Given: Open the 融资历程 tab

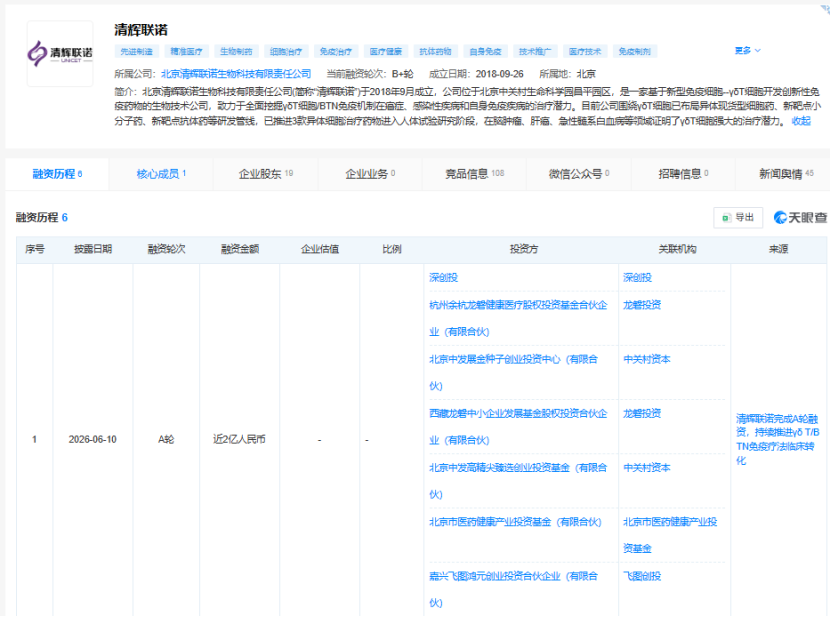Looking at the screenshot, I should pyautogui.click(x=57, y=174).
